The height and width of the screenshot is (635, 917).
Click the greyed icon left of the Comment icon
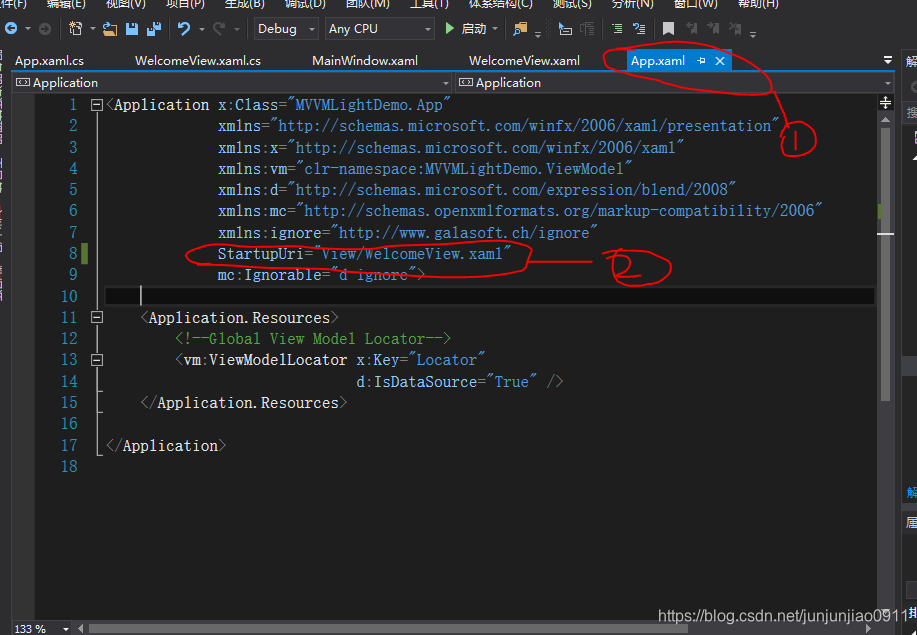click(587, 28)
